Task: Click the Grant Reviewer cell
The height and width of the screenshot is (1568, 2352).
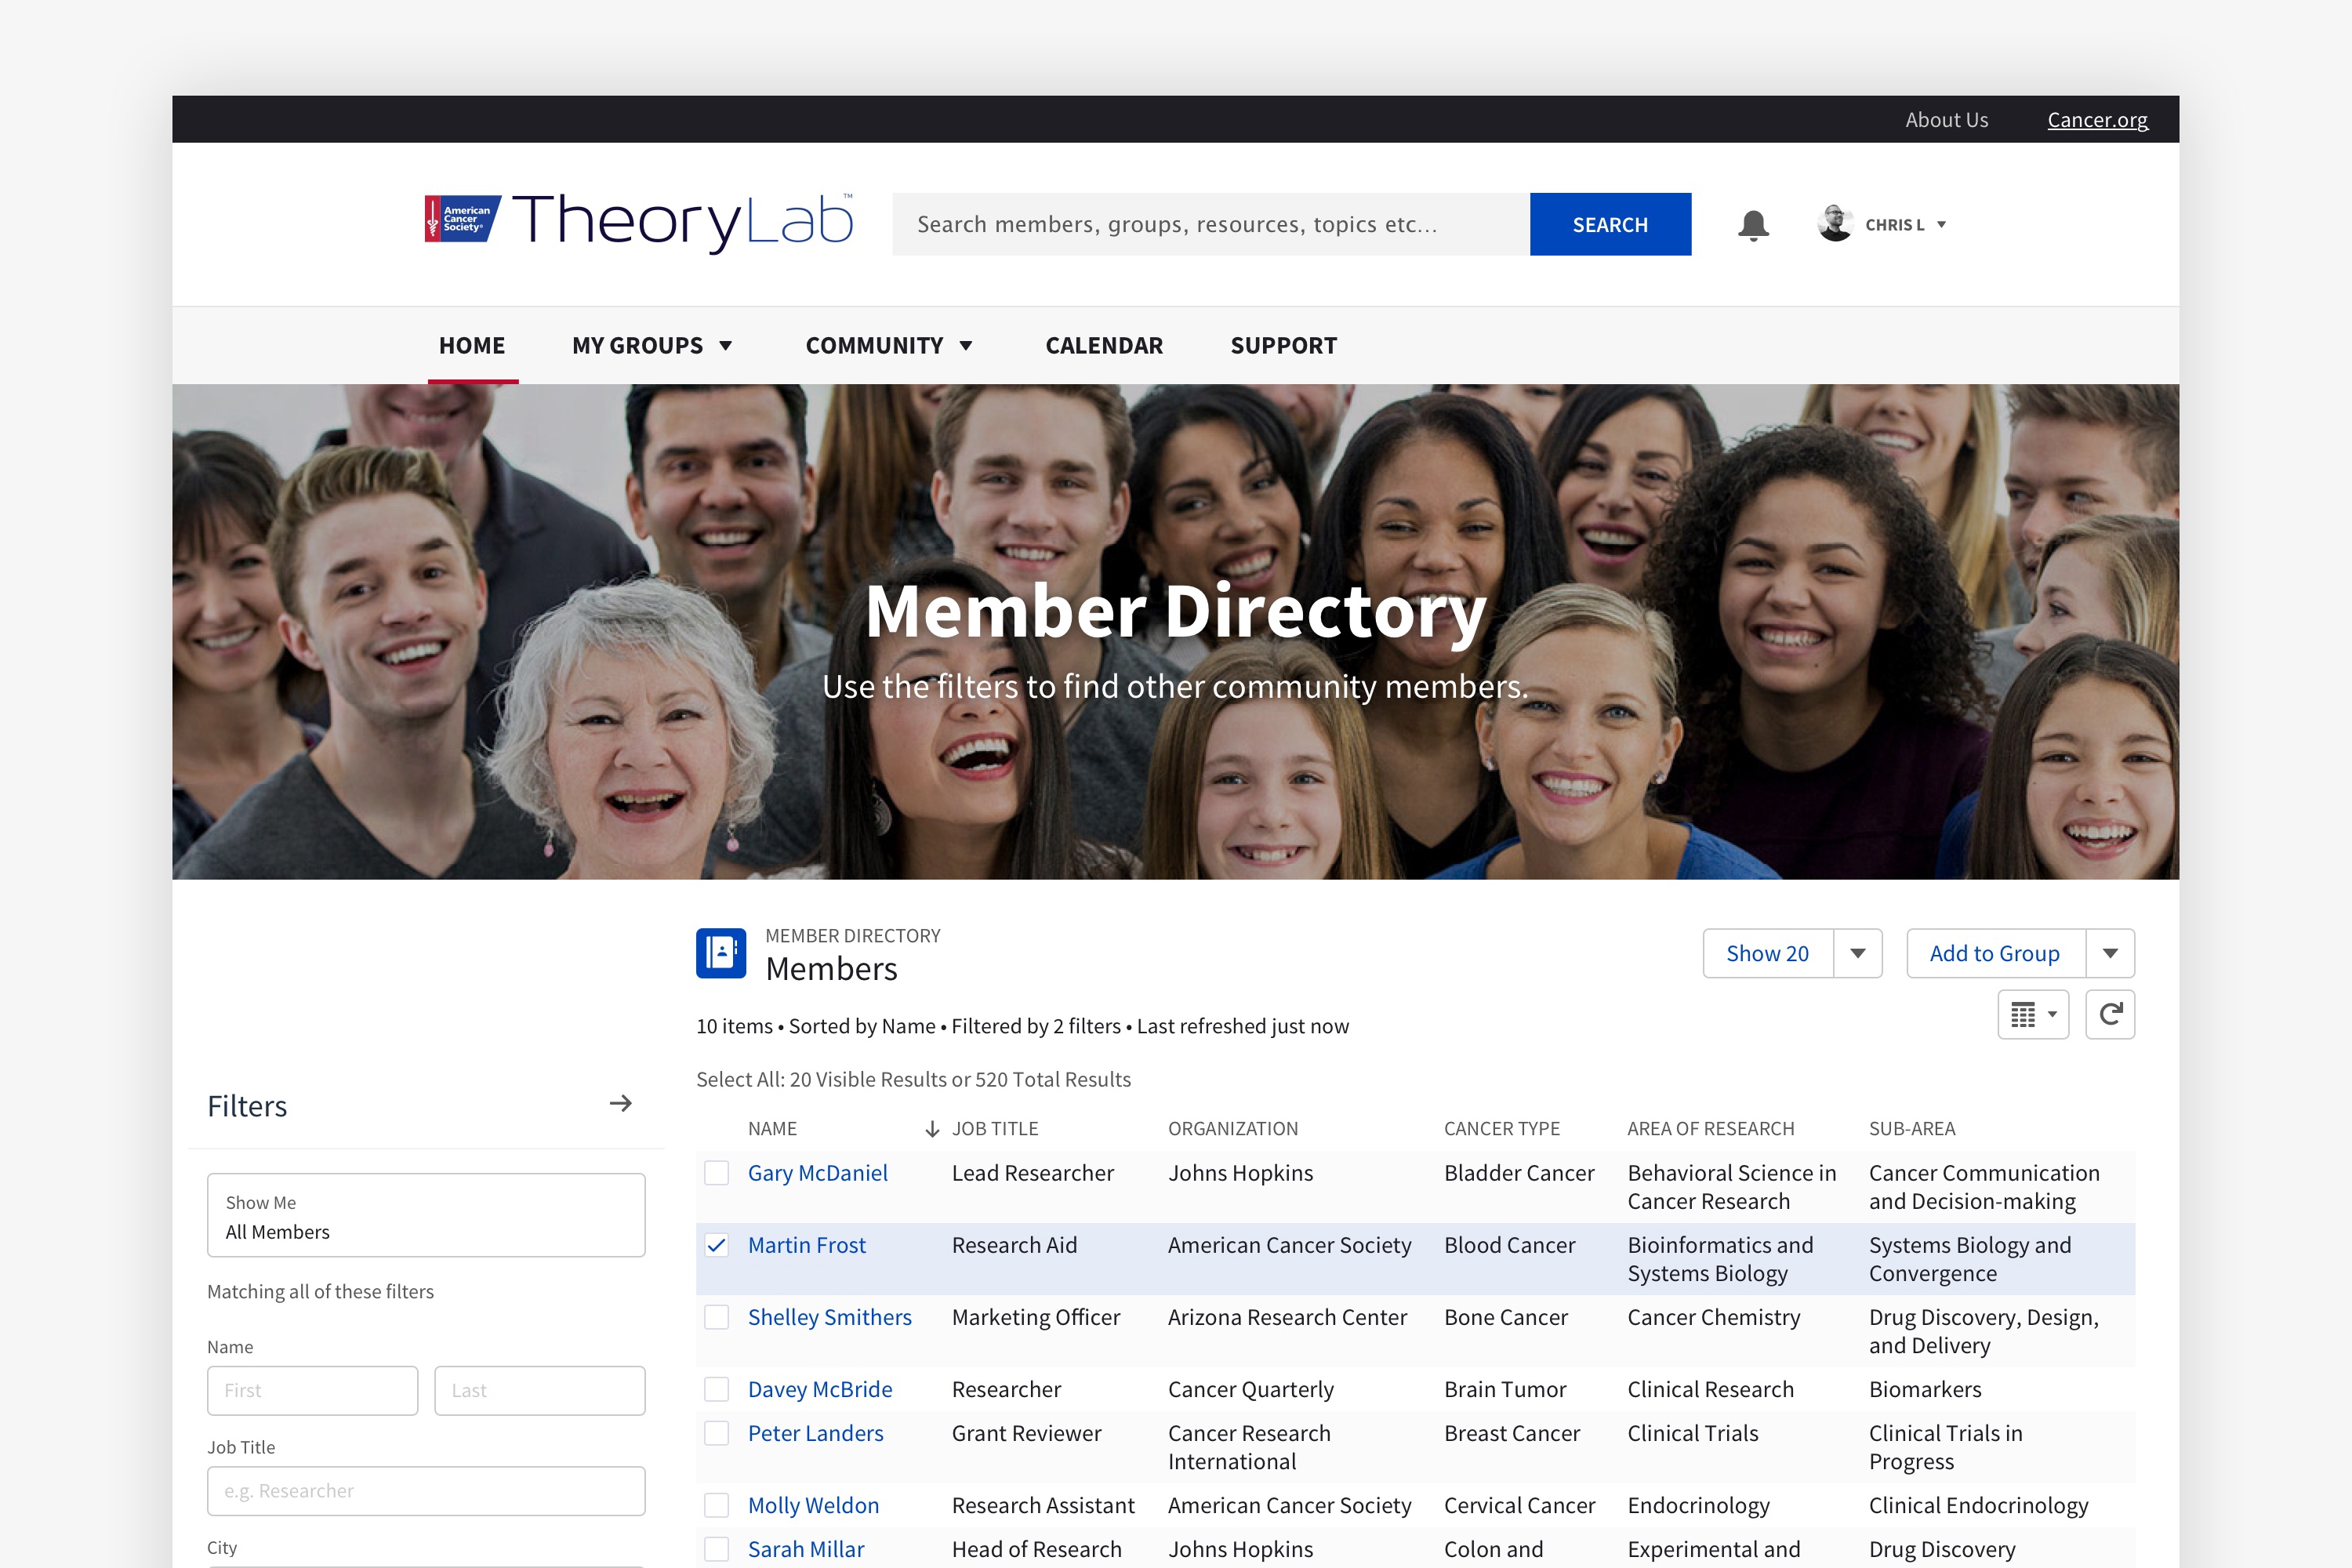Action: (1027, 1433)
